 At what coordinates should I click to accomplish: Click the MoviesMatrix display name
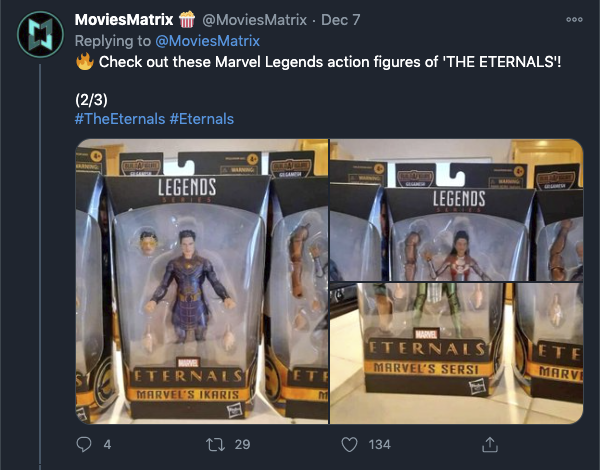(124, 19)
